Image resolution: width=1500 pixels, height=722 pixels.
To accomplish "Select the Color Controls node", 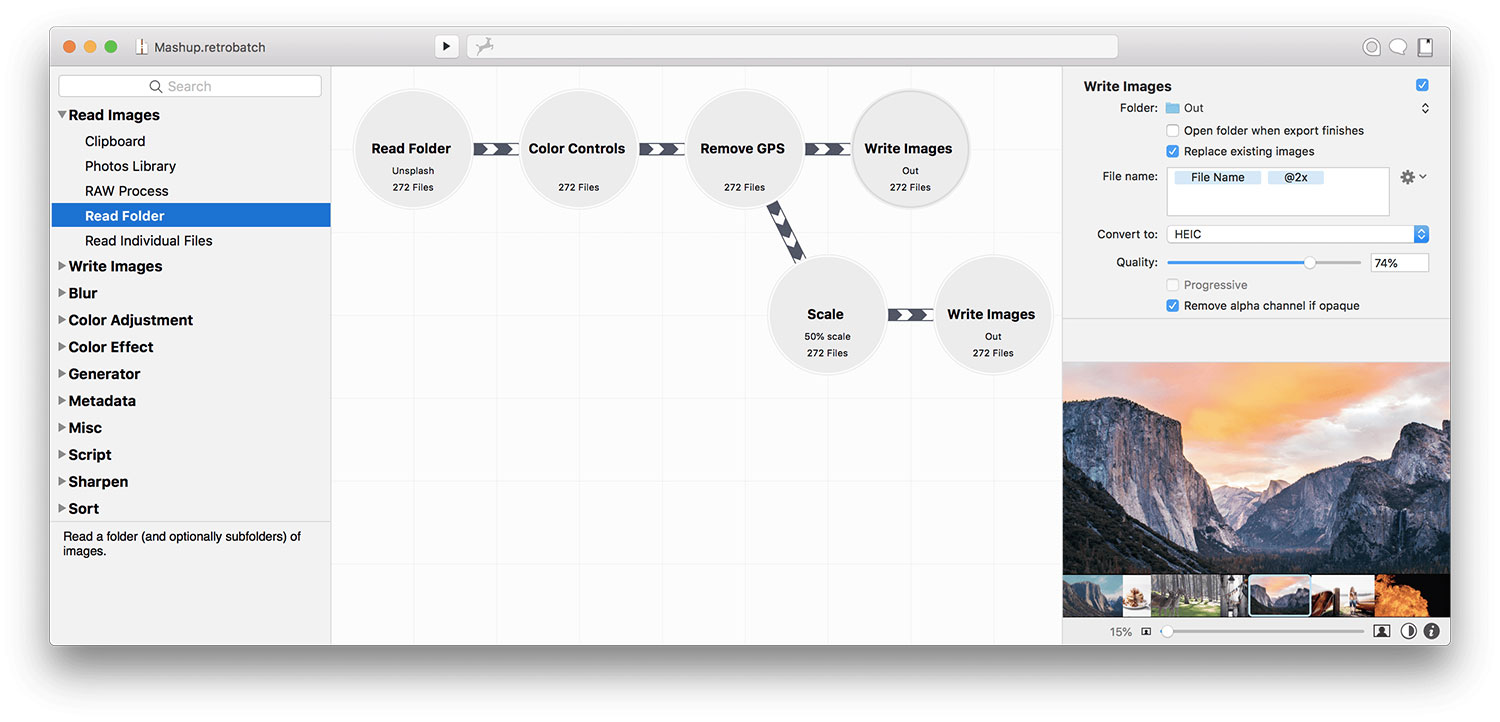I will coord(578,149).
